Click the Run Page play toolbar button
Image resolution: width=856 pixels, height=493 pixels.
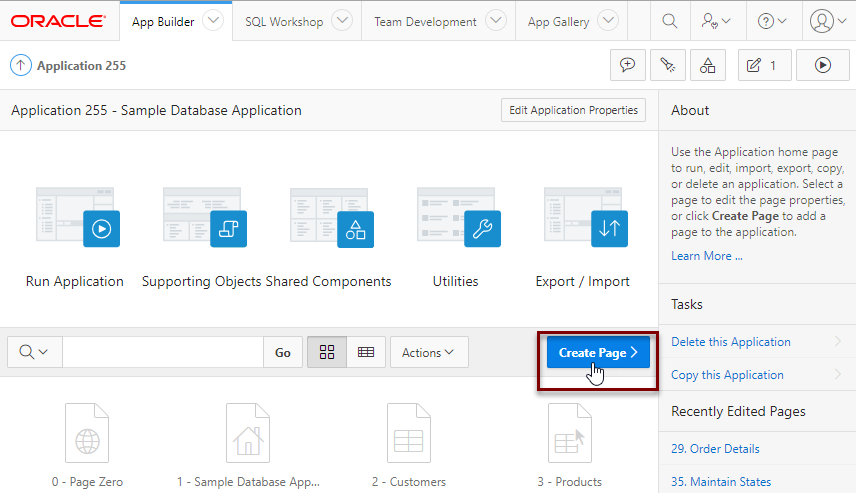click(x=823, y=65)
